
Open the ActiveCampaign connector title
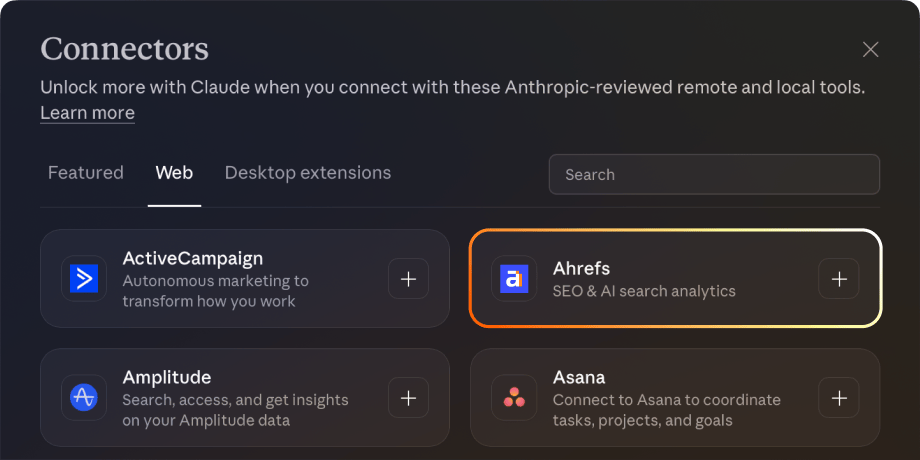pyautogui.click(x=193, y=259)
